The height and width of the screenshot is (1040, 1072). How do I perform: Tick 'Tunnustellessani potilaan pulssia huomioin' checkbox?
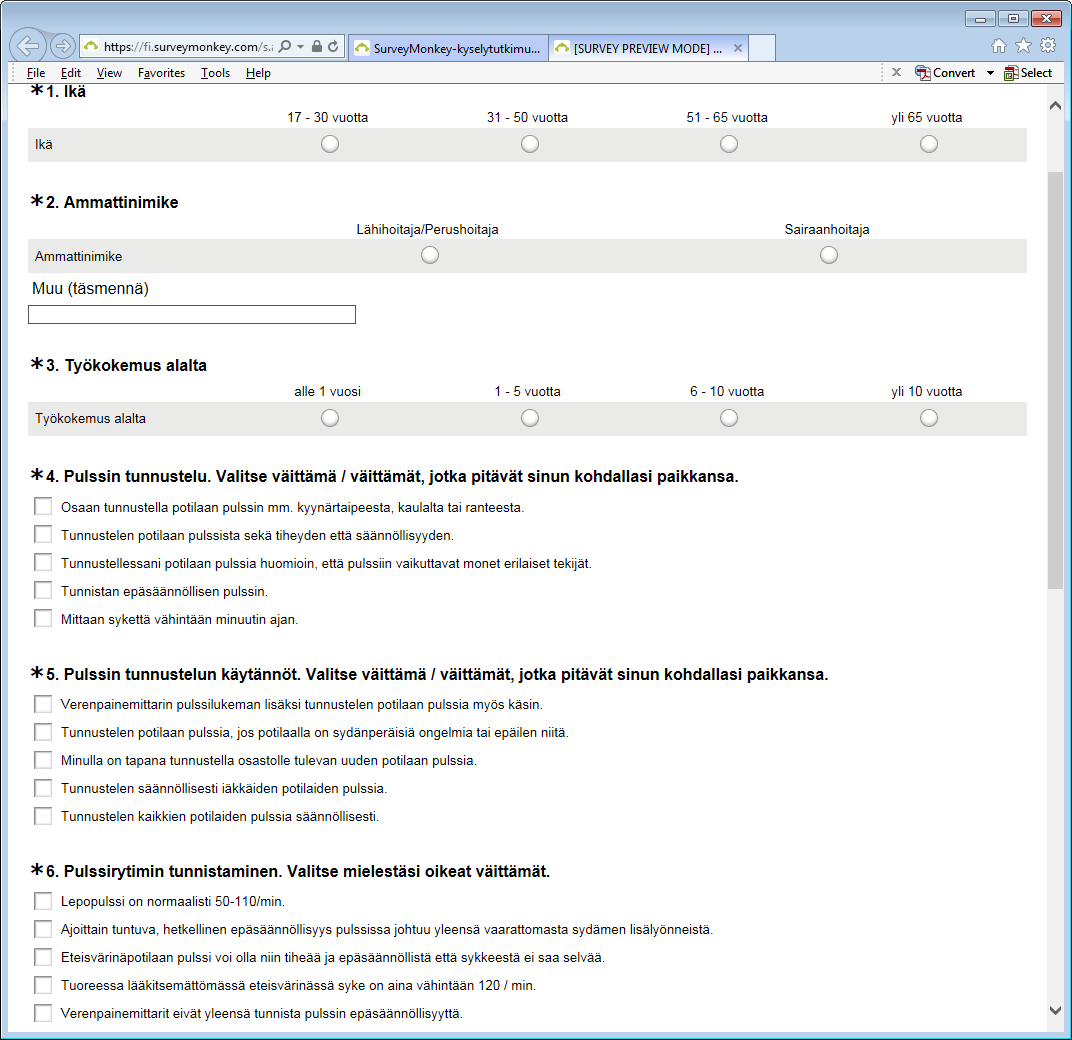[43, 563]
